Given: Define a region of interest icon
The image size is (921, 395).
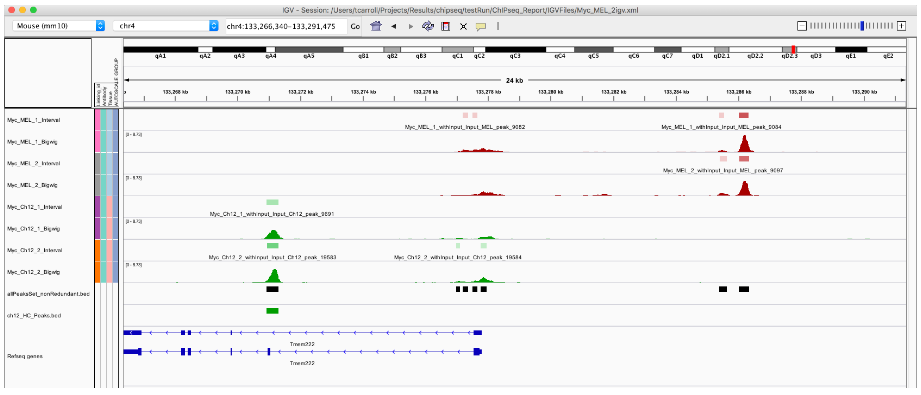Looking at the screenshot, I should coord(445,26).
